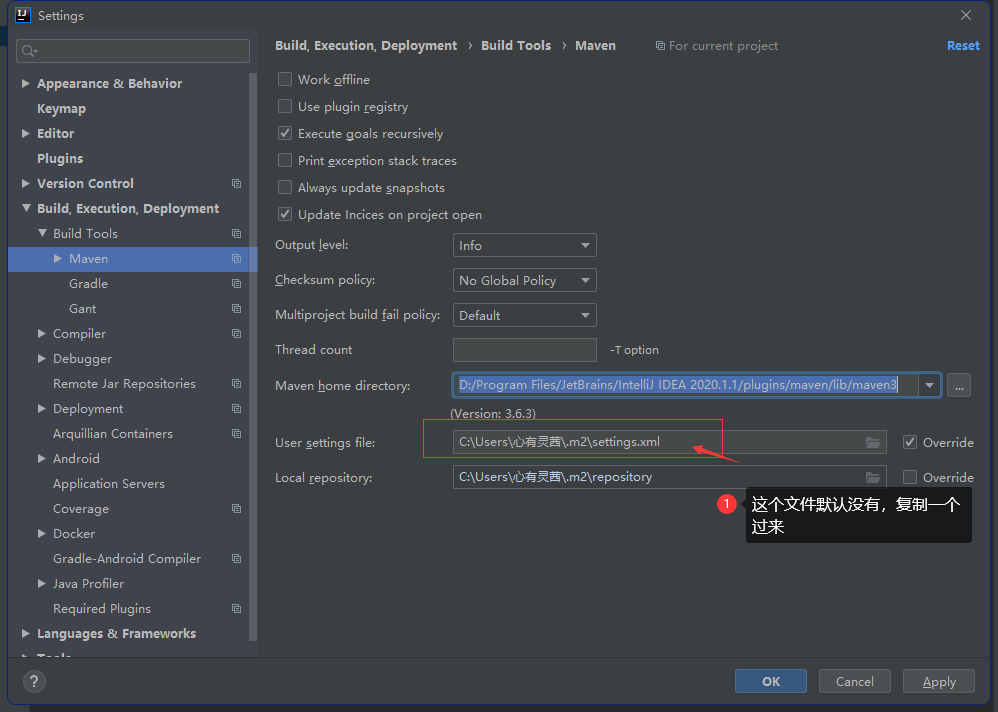Viewport: 998px width, 712px height.
Task: Expand the Docker node
Action: (42, 533)
